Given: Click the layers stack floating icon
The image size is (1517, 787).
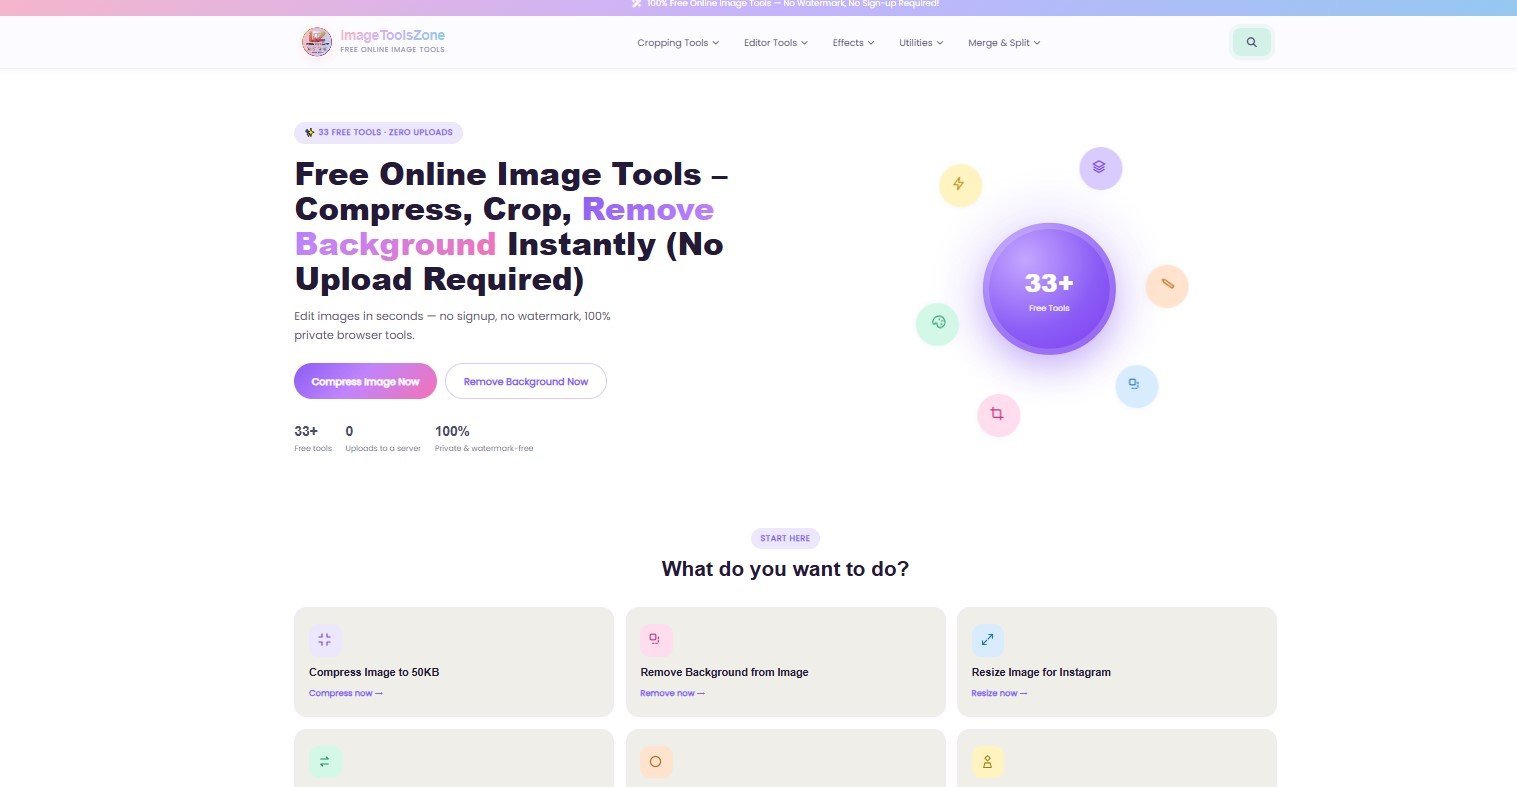Looking at the screenshot, I should pyautogui.click(x=1100, y=168).
